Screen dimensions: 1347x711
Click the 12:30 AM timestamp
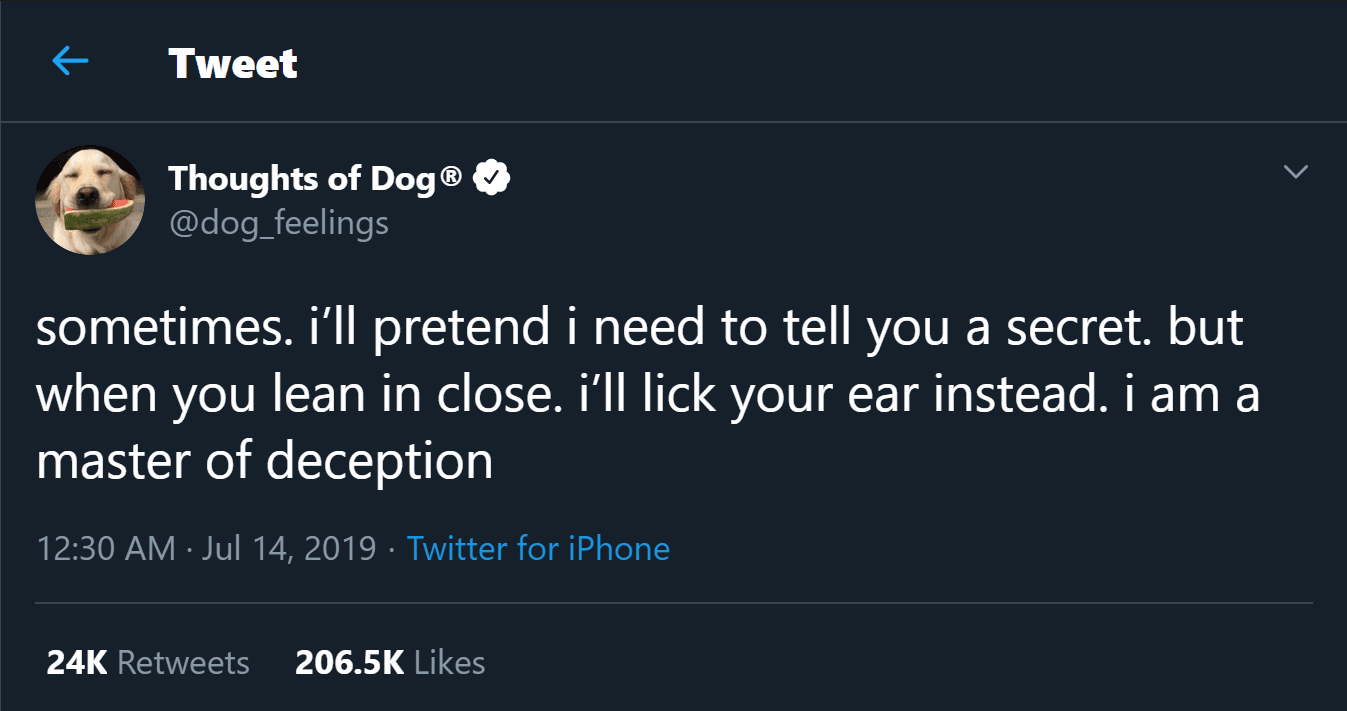tap(105, 548)
